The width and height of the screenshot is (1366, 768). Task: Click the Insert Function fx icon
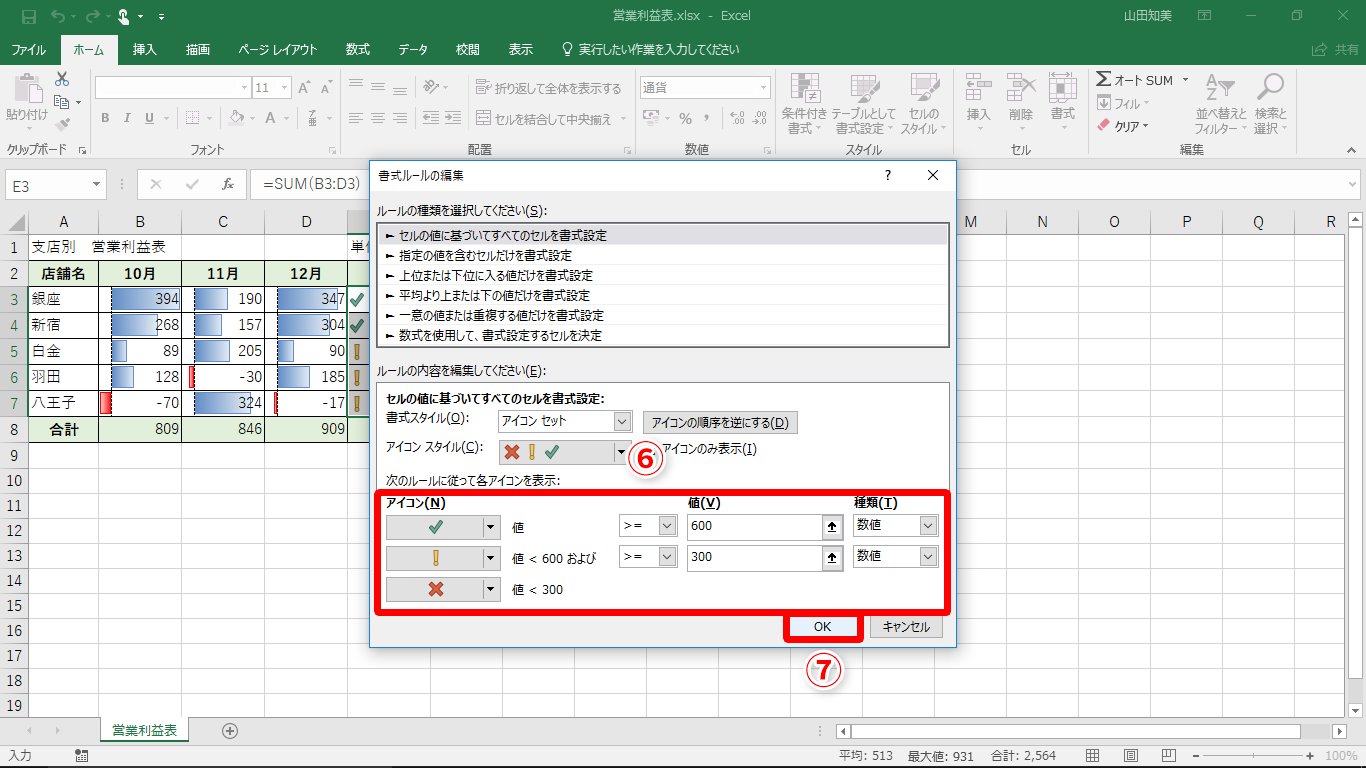coord(228,184)
